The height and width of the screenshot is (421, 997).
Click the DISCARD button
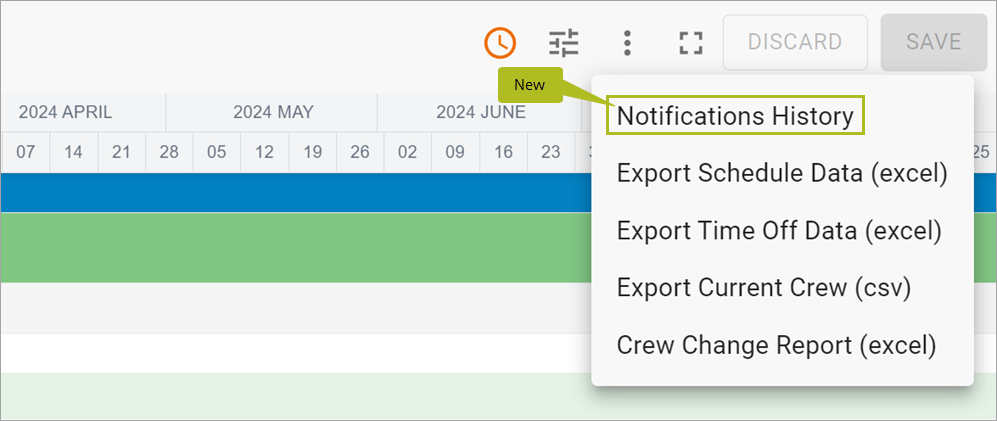795,42
